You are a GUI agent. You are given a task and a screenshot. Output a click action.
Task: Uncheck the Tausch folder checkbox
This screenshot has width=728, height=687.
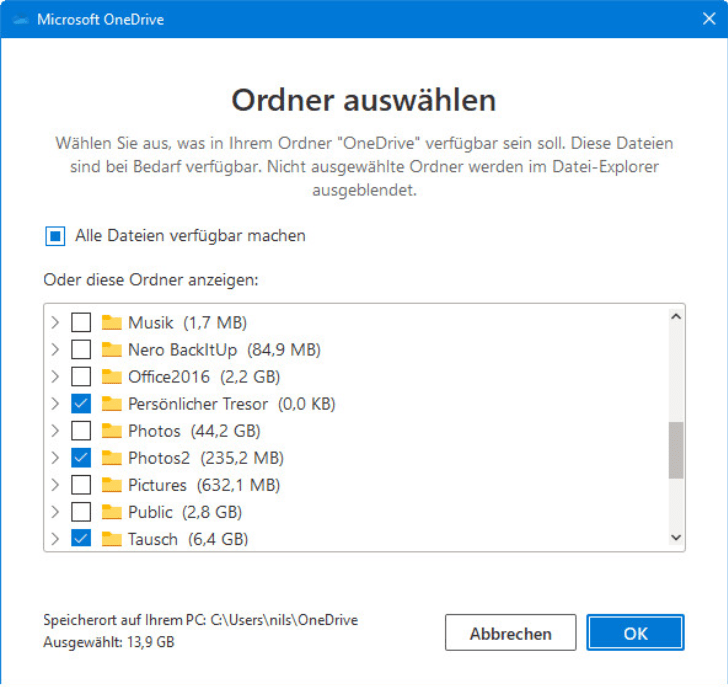pyautogui.click(x=81, y=538)
